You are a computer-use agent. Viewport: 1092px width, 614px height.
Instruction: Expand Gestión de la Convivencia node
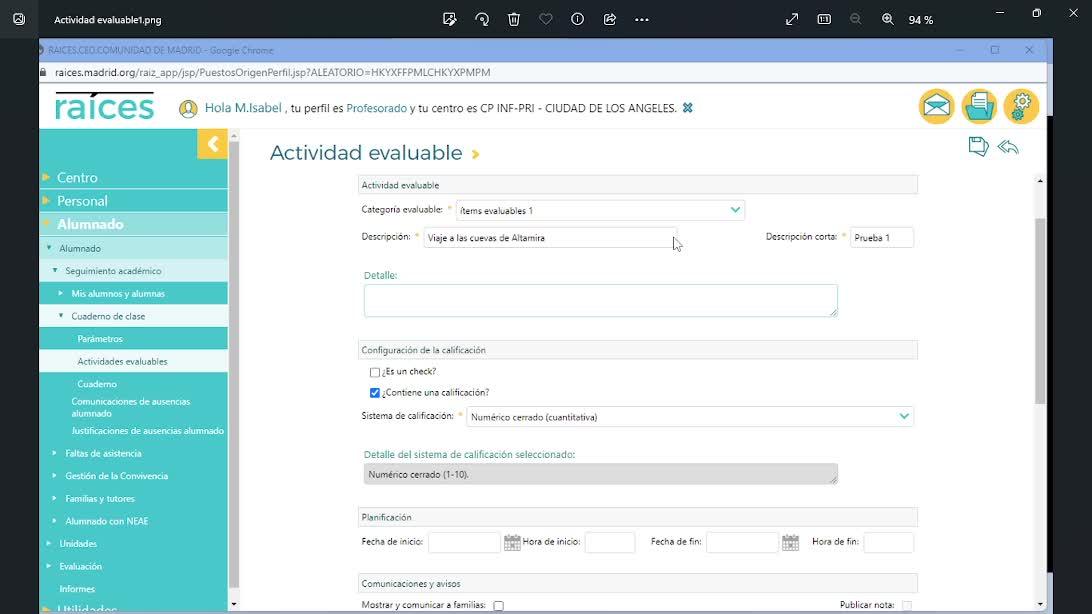pyautogui.click(x=54, y=475)
